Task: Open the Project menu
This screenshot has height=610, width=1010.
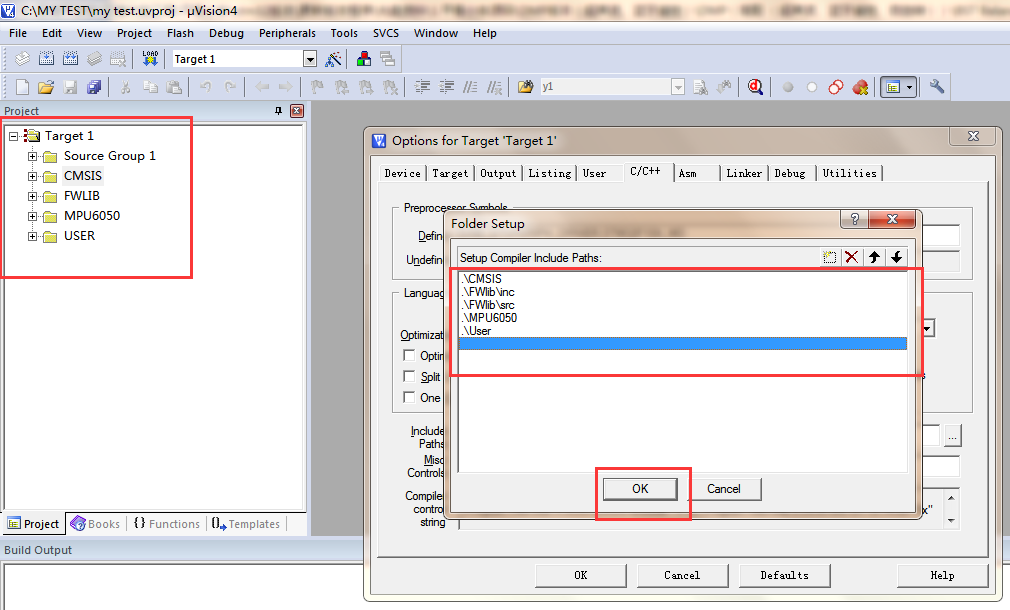Action: tap(134, 33)
